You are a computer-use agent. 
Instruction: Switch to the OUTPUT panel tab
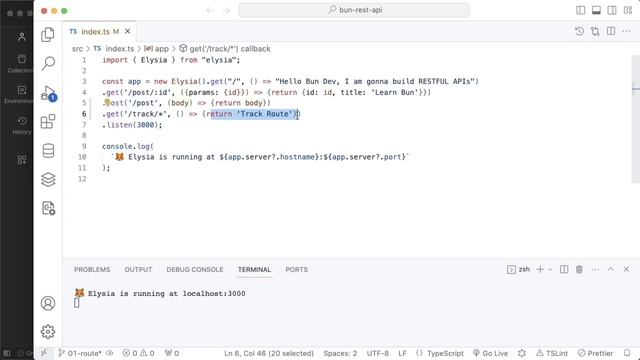point(138,269)
